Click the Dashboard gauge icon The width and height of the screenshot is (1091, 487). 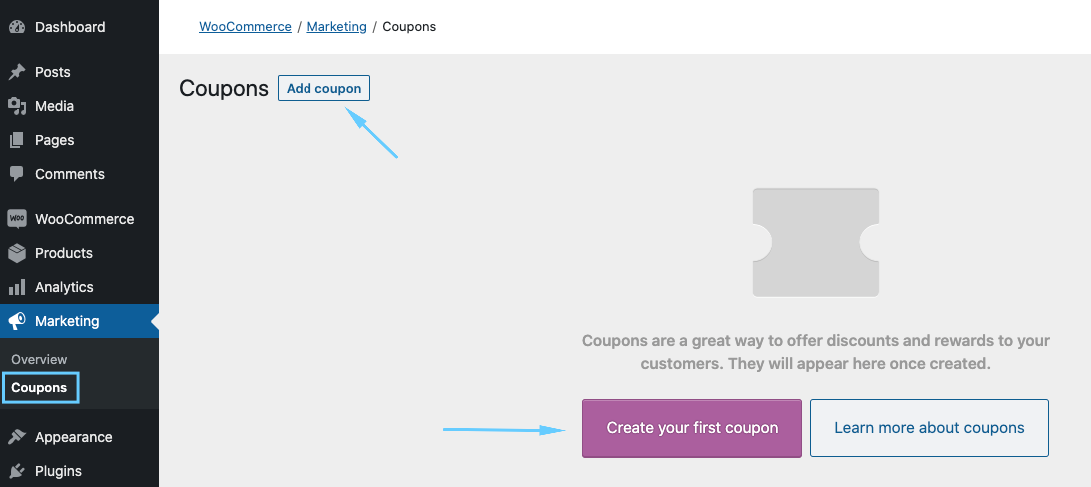pyautogui.click(x=17, y=27)
